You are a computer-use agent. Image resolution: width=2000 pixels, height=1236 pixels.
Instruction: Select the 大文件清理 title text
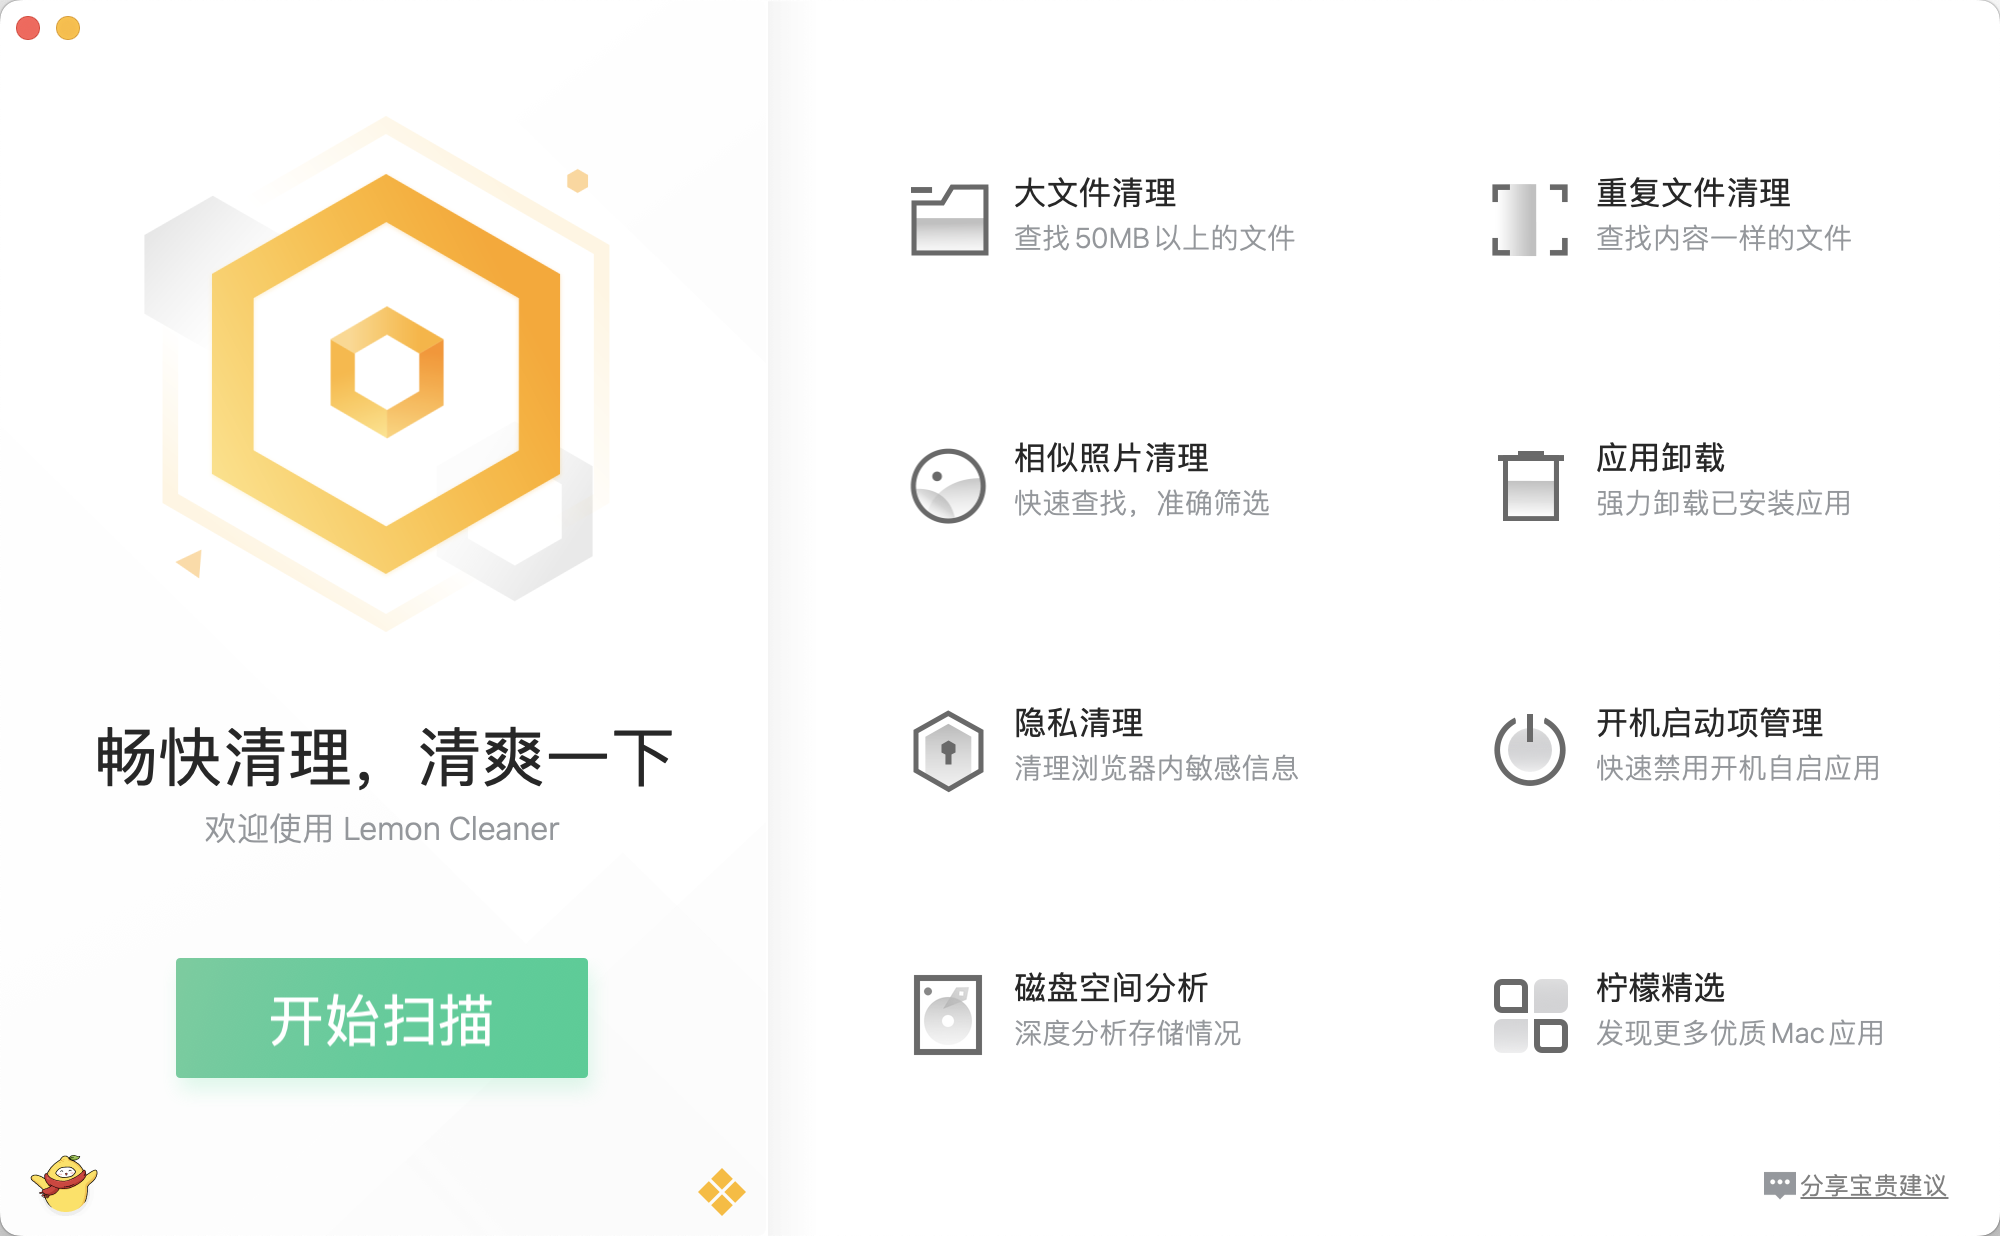coord(1095,193)
